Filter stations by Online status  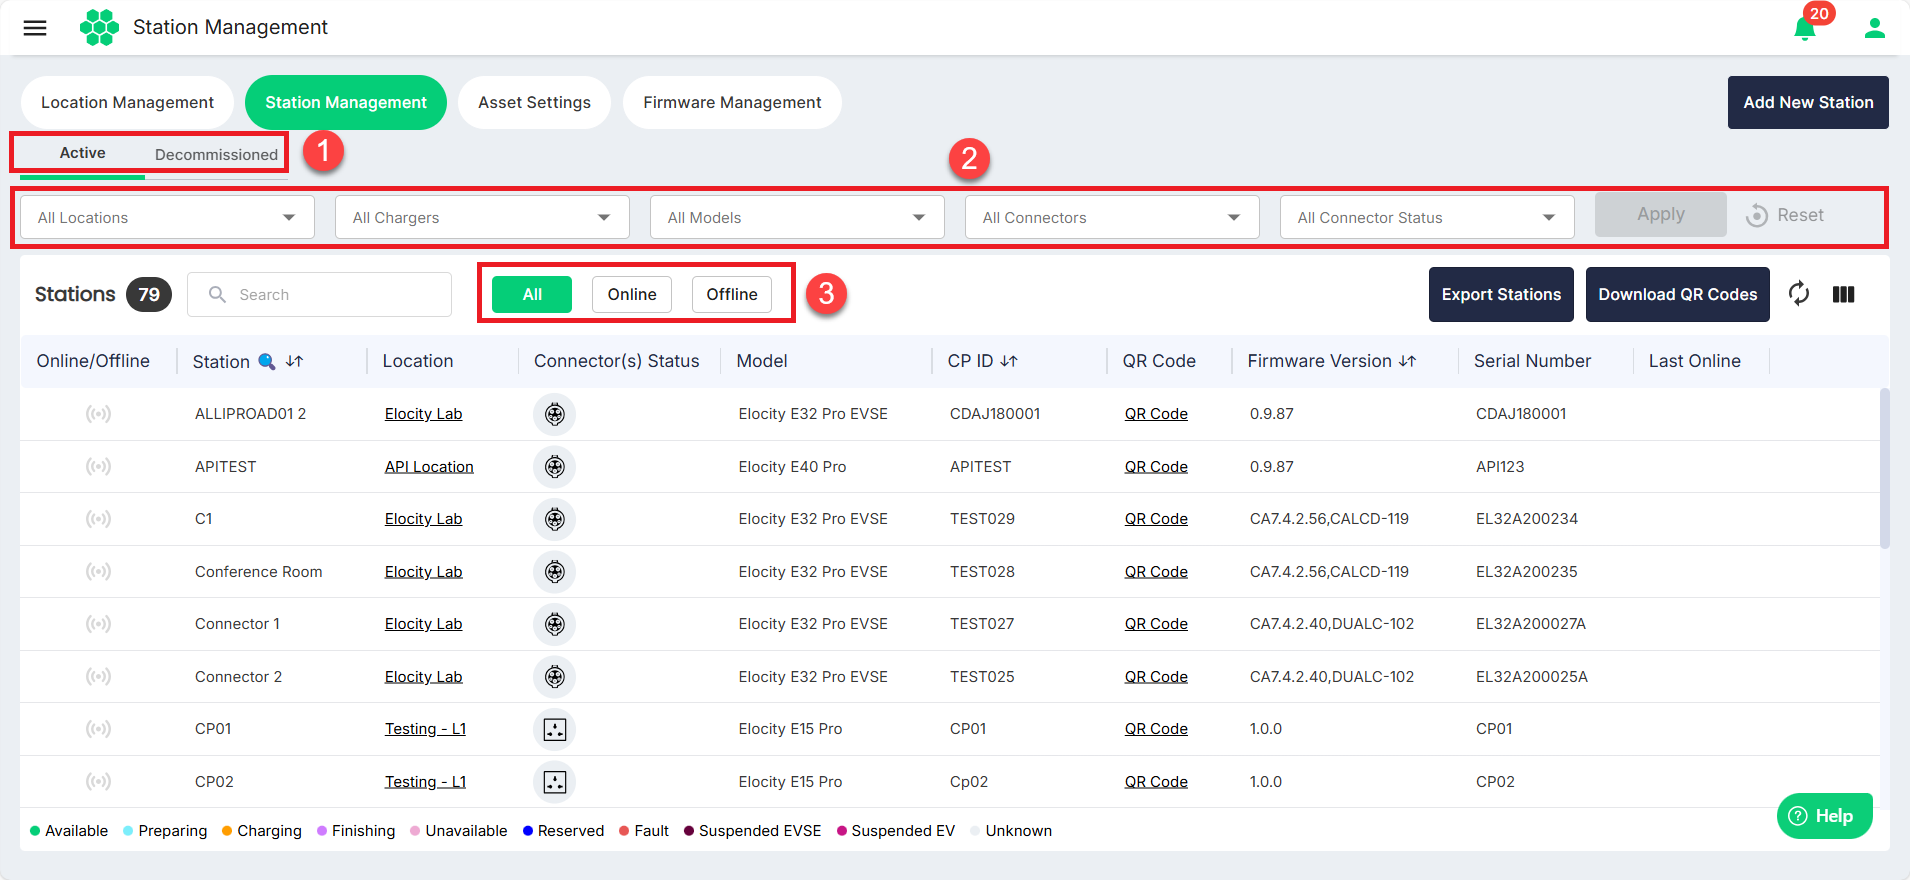(632, 294)
